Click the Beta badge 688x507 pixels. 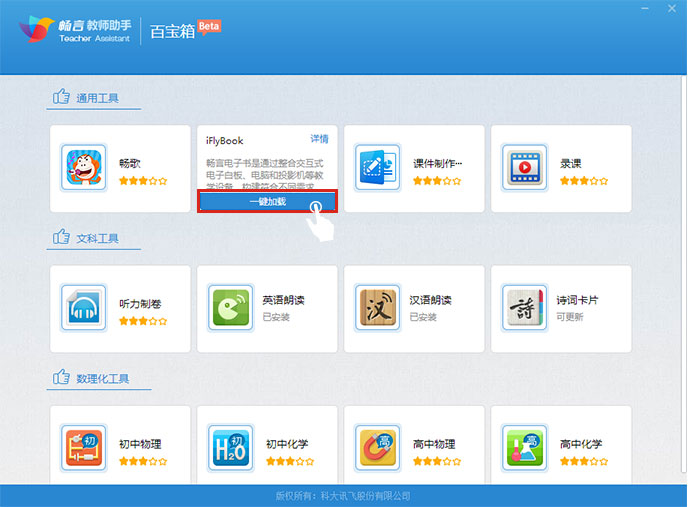pos(209,26)
